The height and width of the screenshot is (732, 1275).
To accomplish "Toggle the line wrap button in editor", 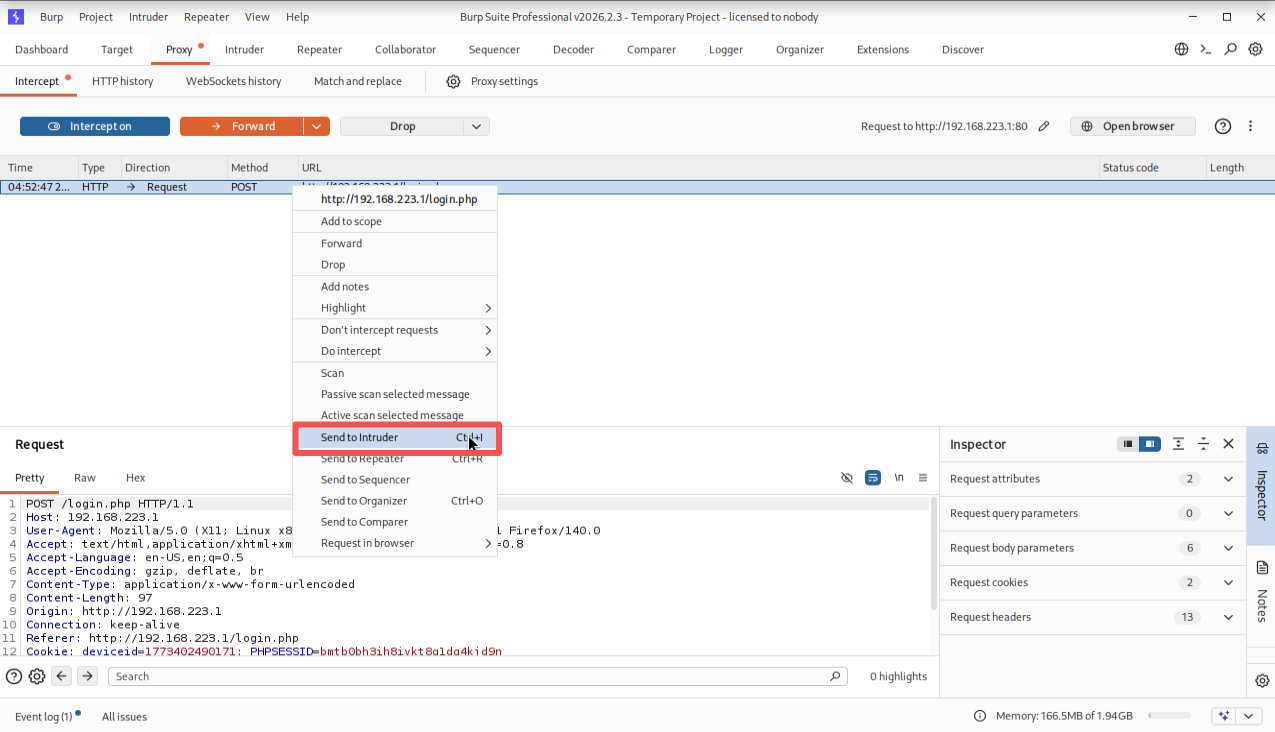I will (x=873, y=478).
